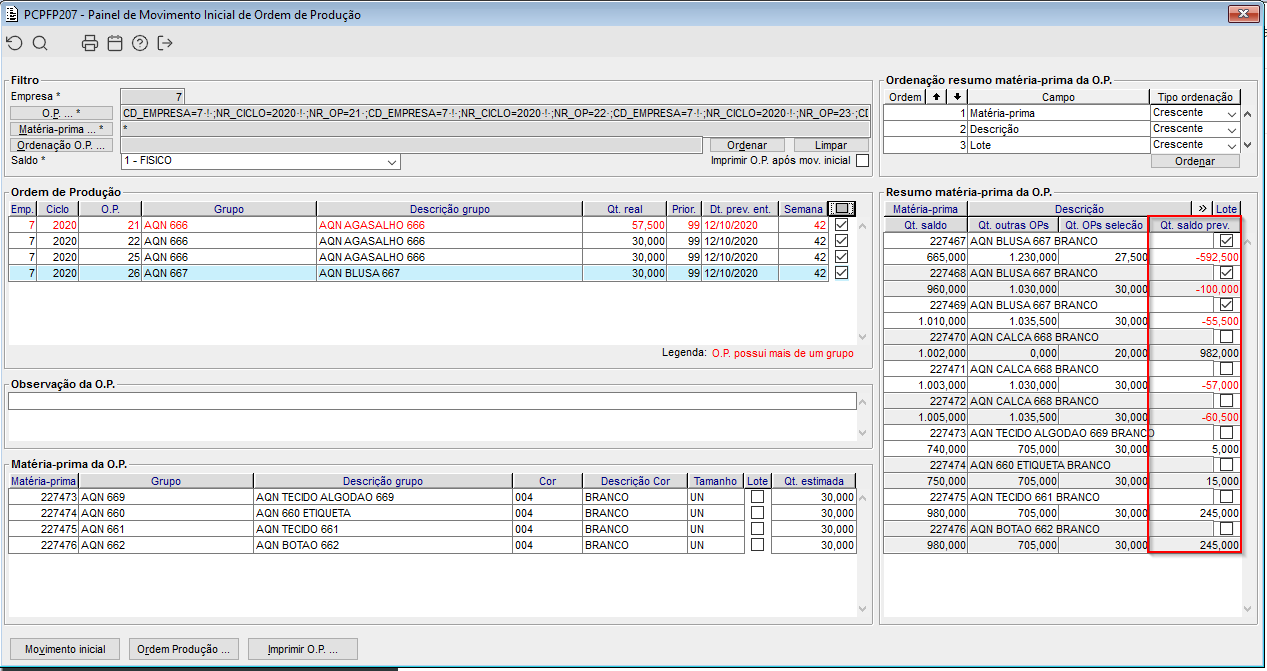Check Lote box for 227474 AQN 660 ETIQUETA BRANCO
The height and width of the screenshot is (671, 1267).
1226,465
